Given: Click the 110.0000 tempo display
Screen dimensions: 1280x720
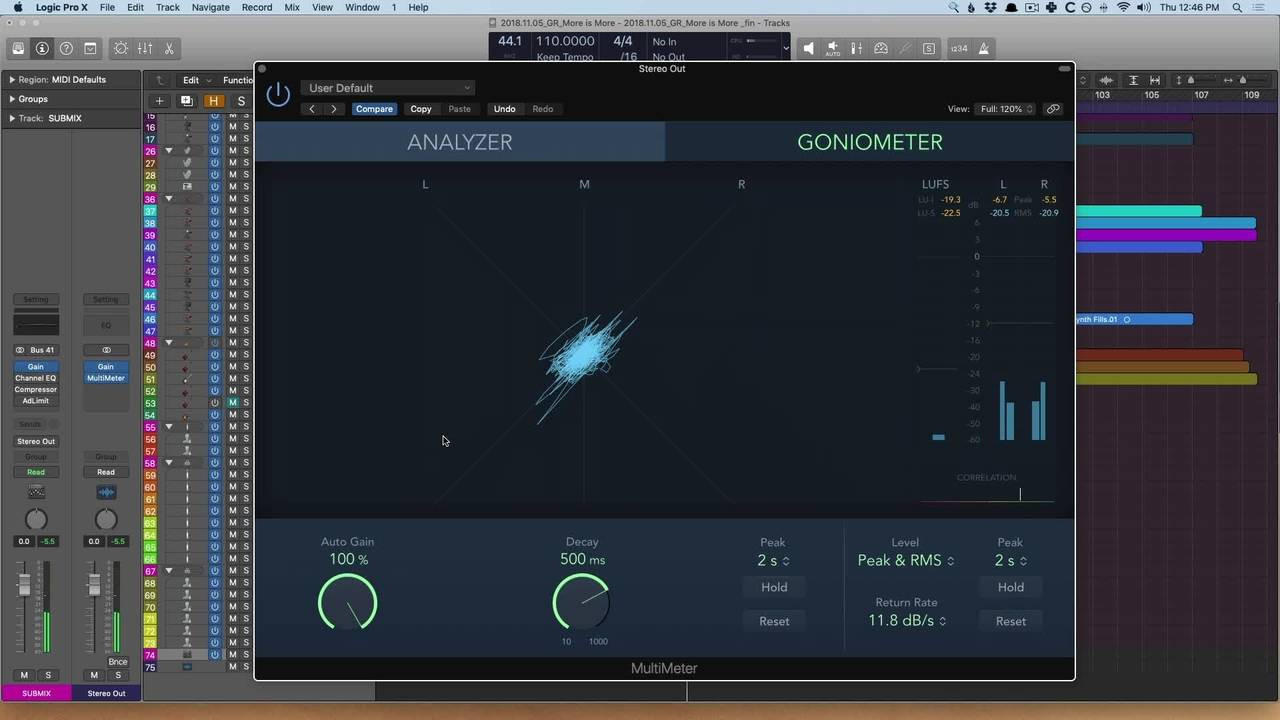Looking at the screenshot, I should point(565,42).
